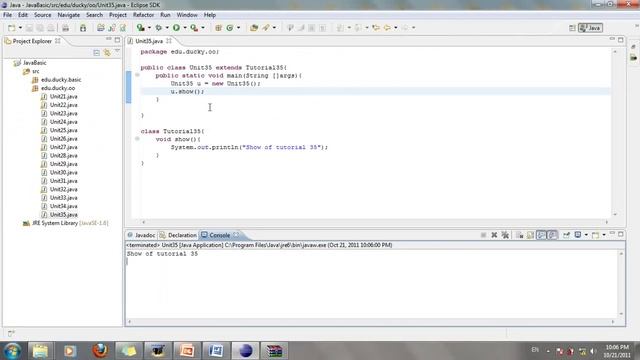
Task: Toggle Link with Editor in Project Explorer
Action: pos(107,53)
